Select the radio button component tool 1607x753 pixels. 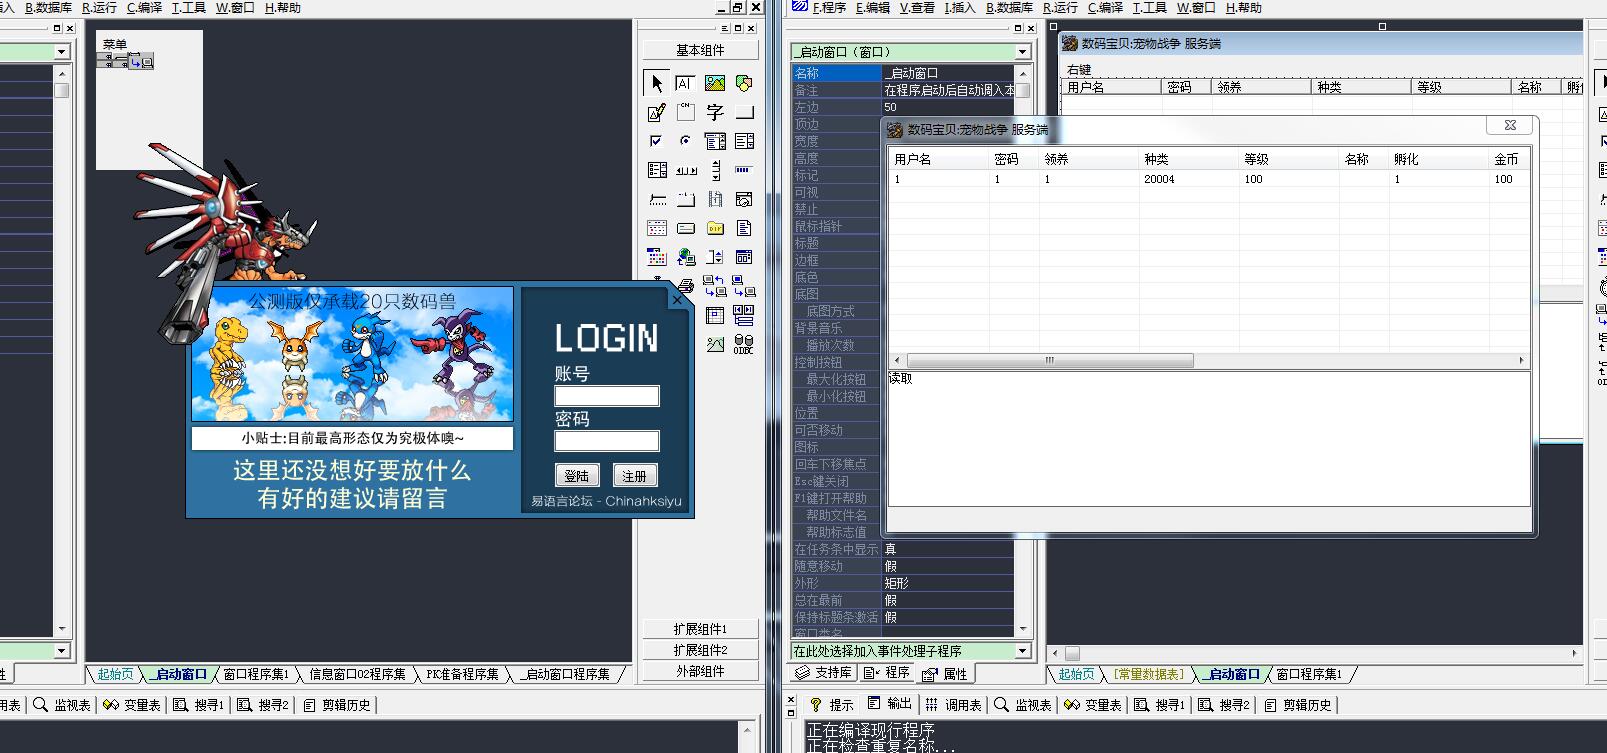(685, 141)
